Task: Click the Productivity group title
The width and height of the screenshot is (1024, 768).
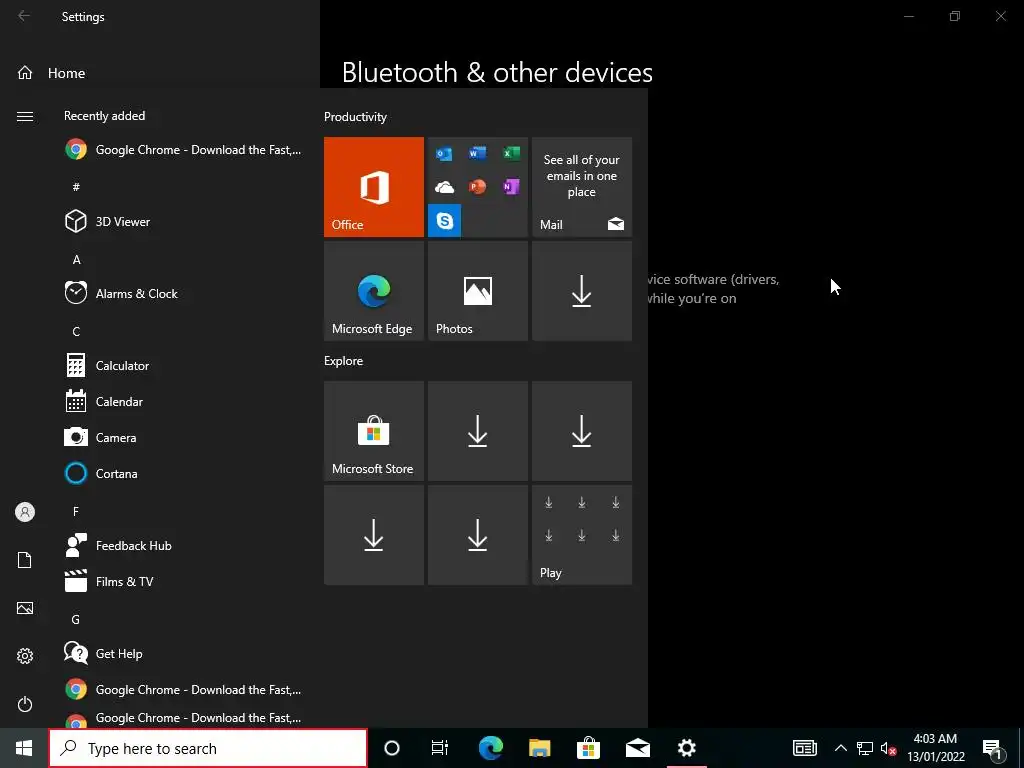Action: click(355, 117)
